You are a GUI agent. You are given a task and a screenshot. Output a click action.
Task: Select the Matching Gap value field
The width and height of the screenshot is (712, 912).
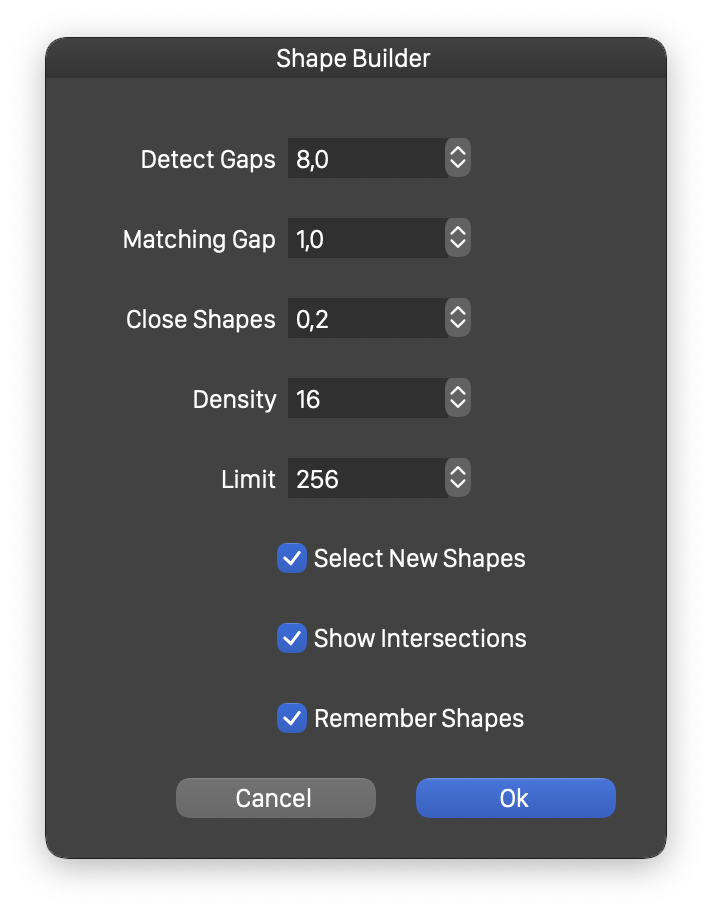(x=367, y=238)
